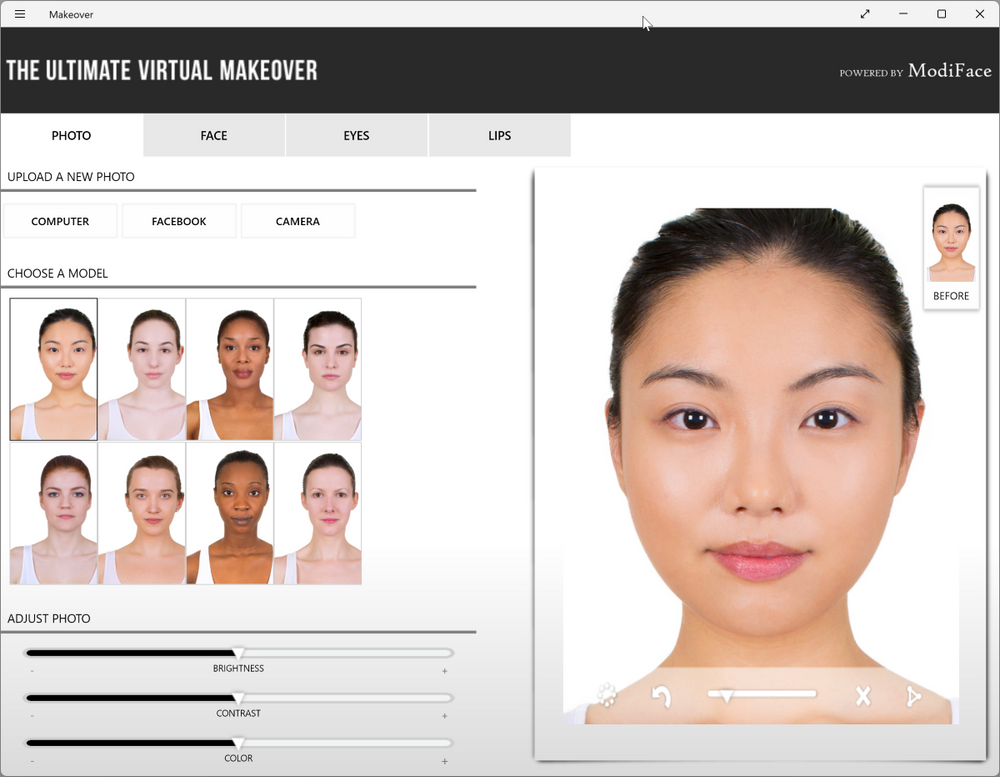
Task: Click the X clear icon on photo
Action: coord(863,696)
